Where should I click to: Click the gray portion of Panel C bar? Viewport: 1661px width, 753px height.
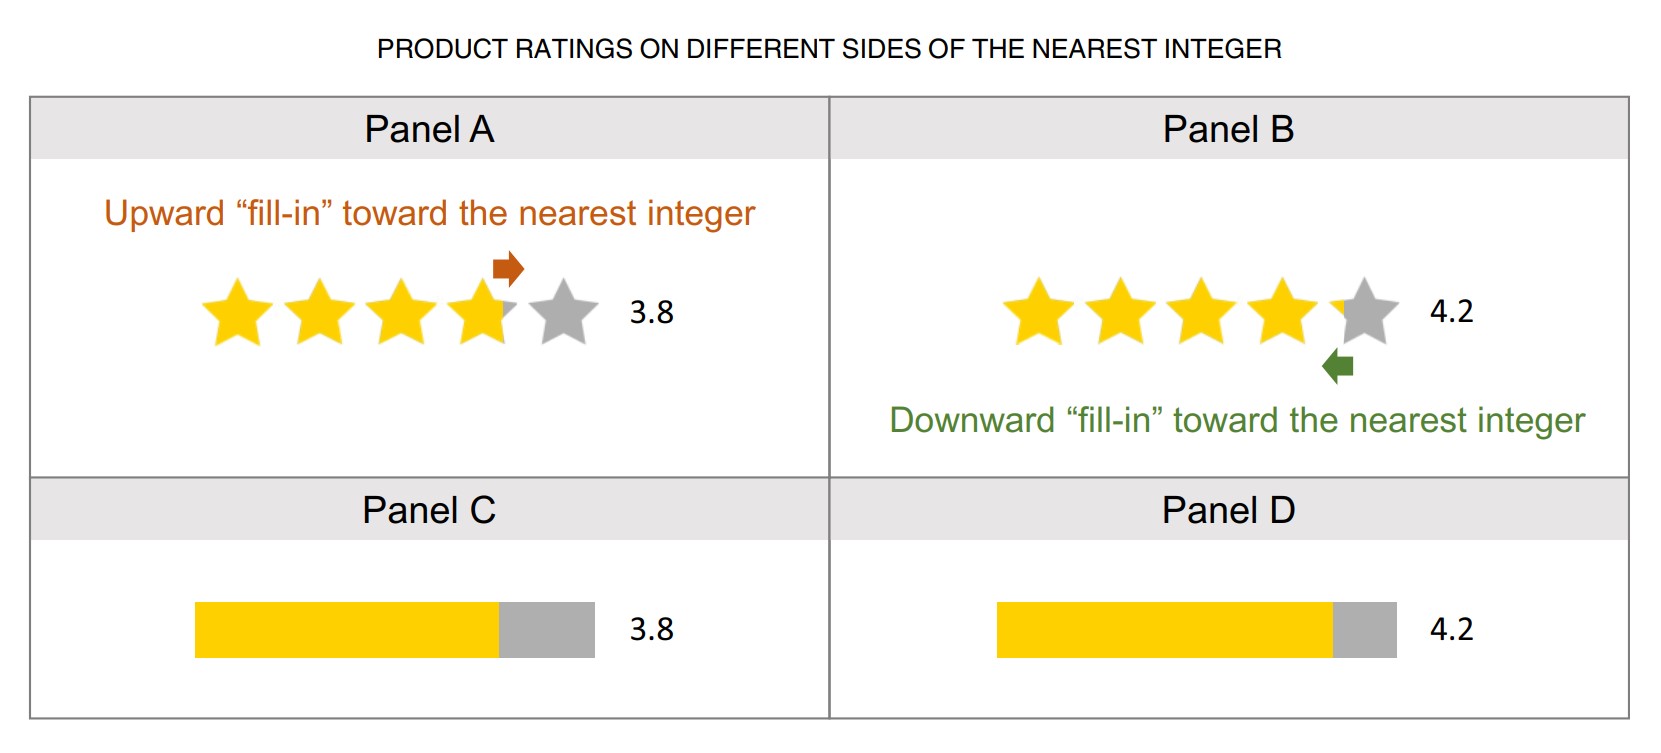[x=547, y=630]
